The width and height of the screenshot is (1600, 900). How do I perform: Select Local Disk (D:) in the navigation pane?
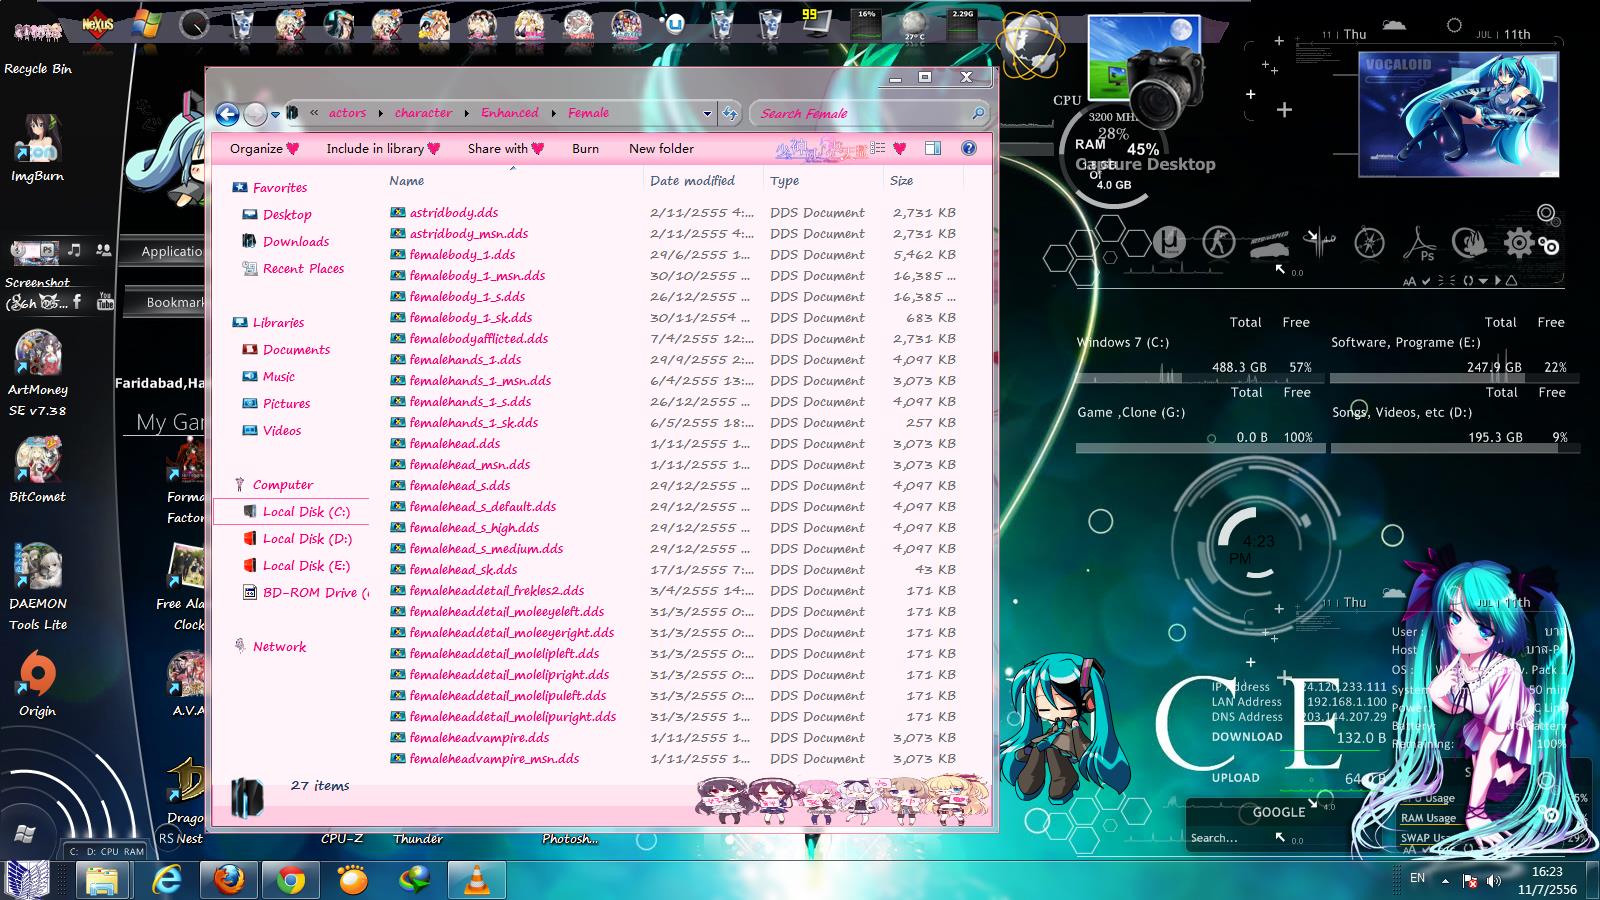307,538
